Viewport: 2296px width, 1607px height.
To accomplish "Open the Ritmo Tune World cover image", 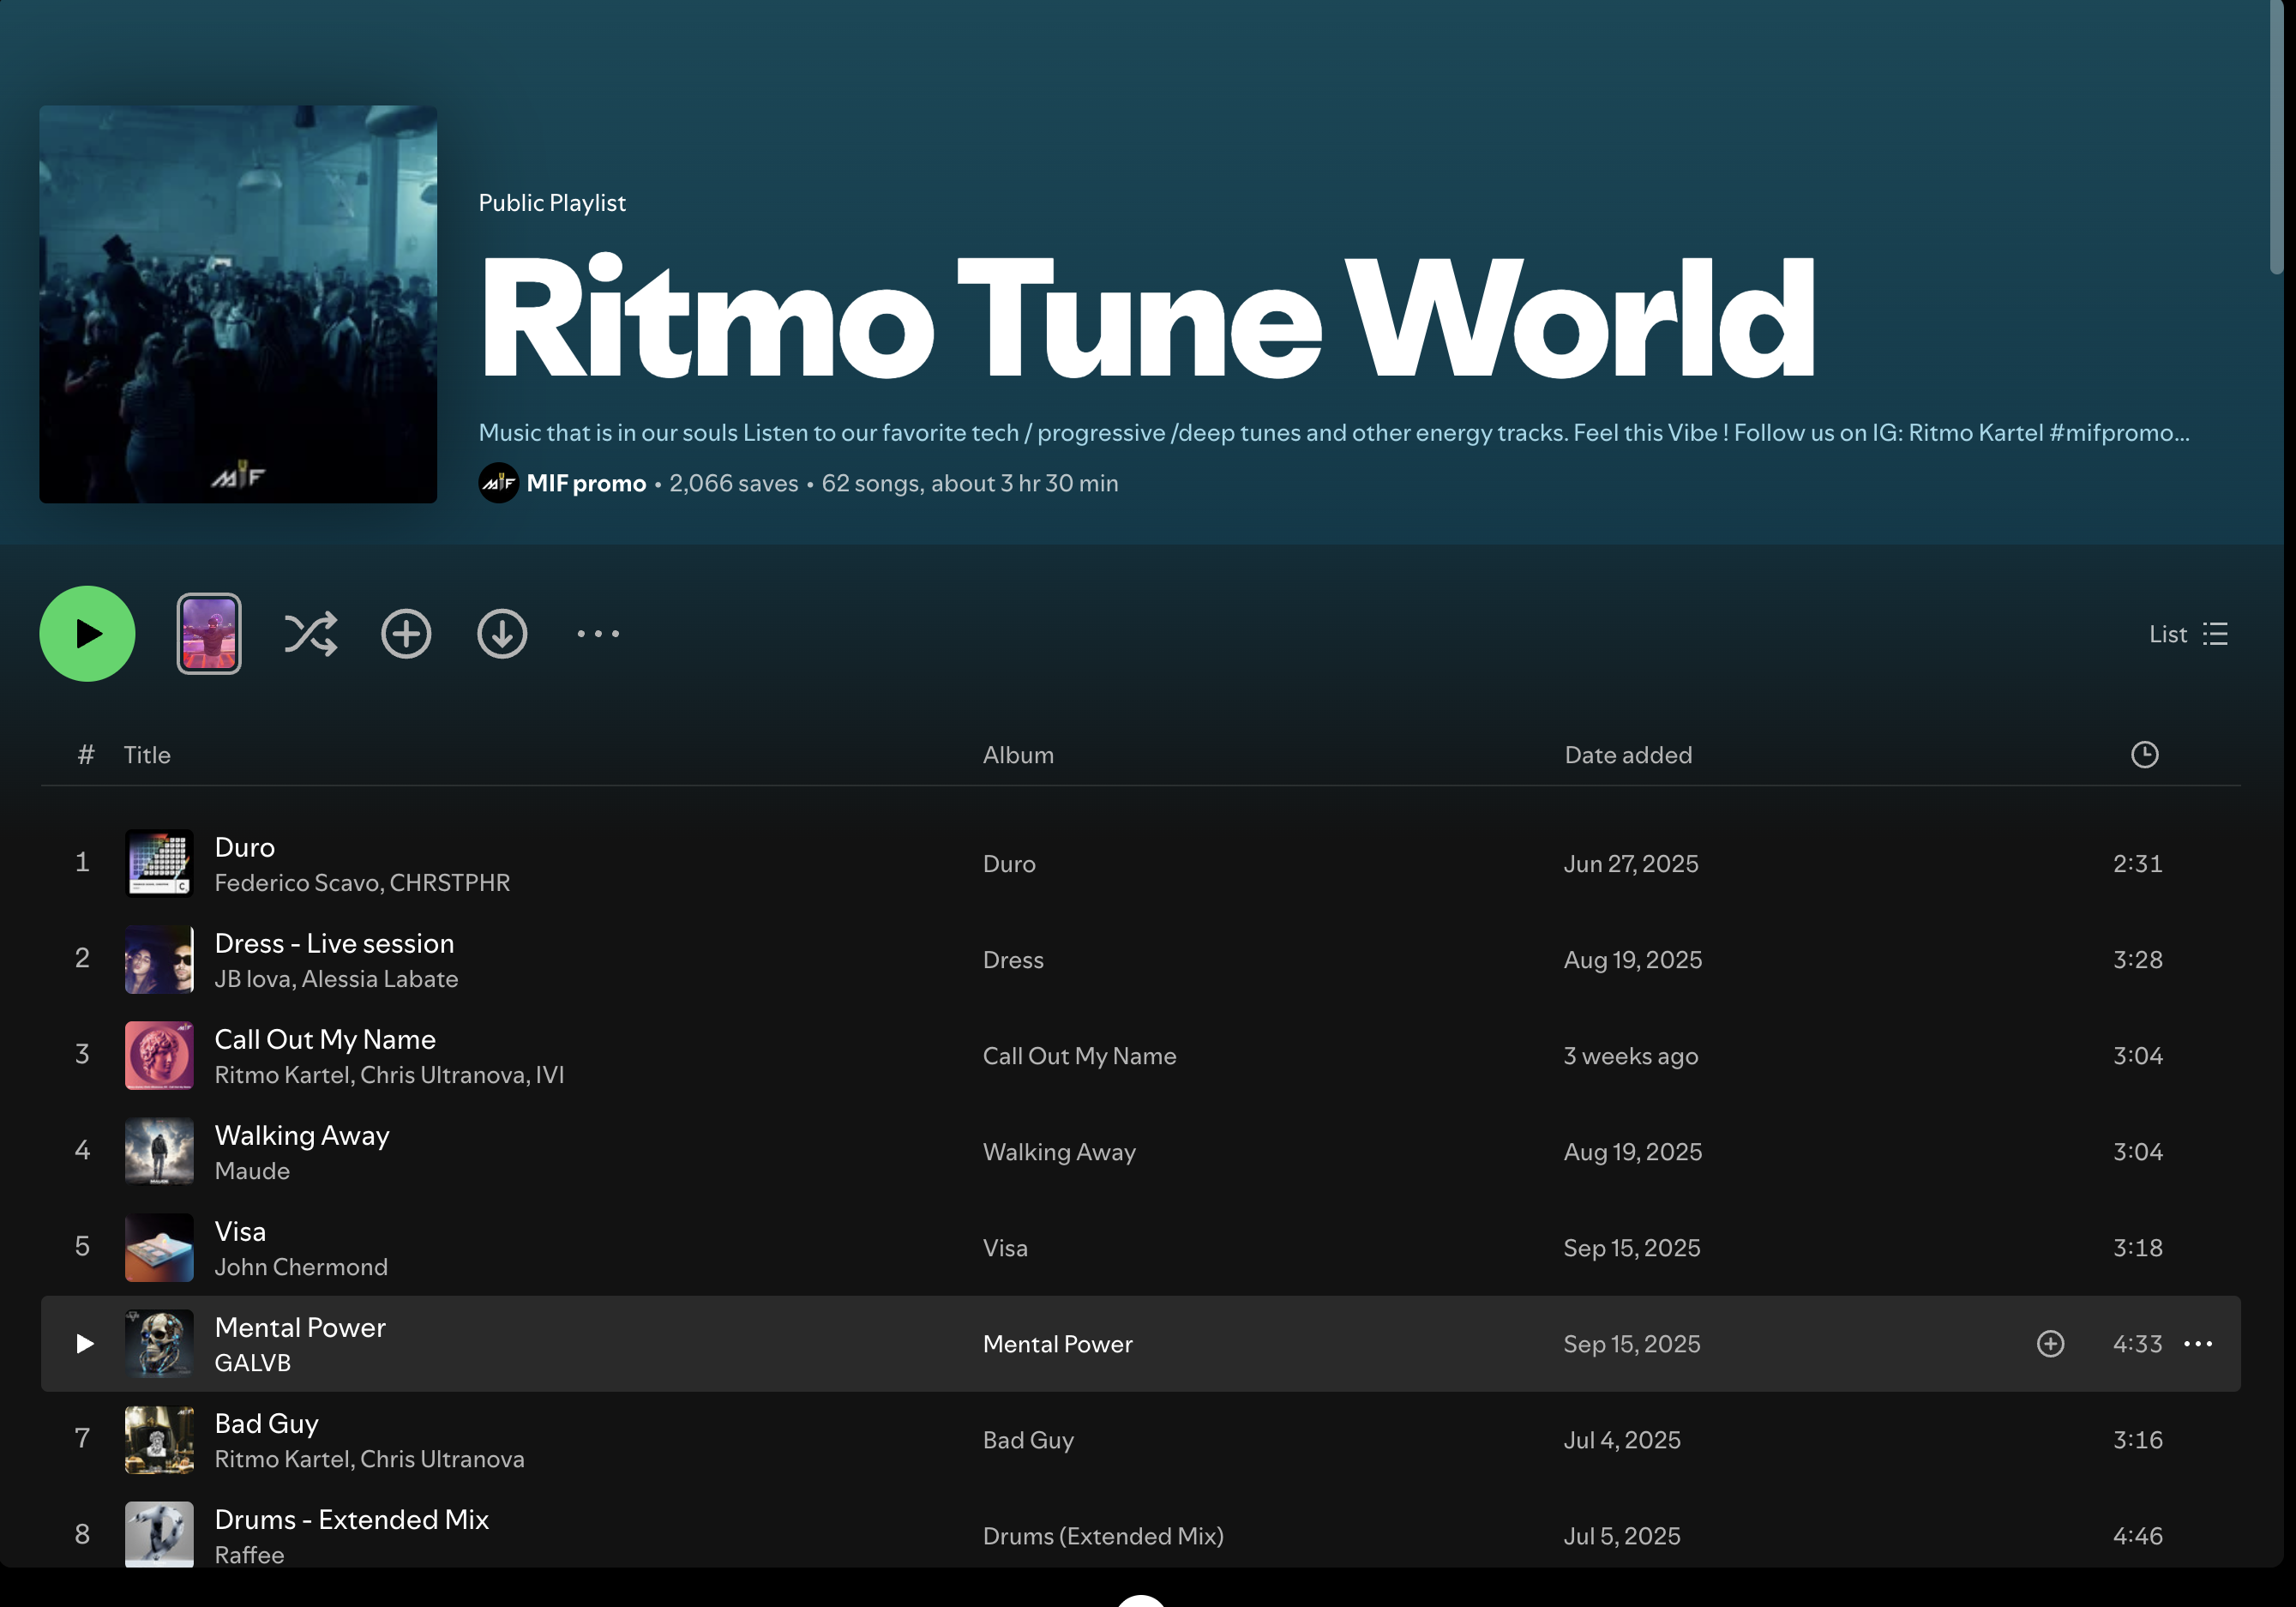I will pos(238,304).
